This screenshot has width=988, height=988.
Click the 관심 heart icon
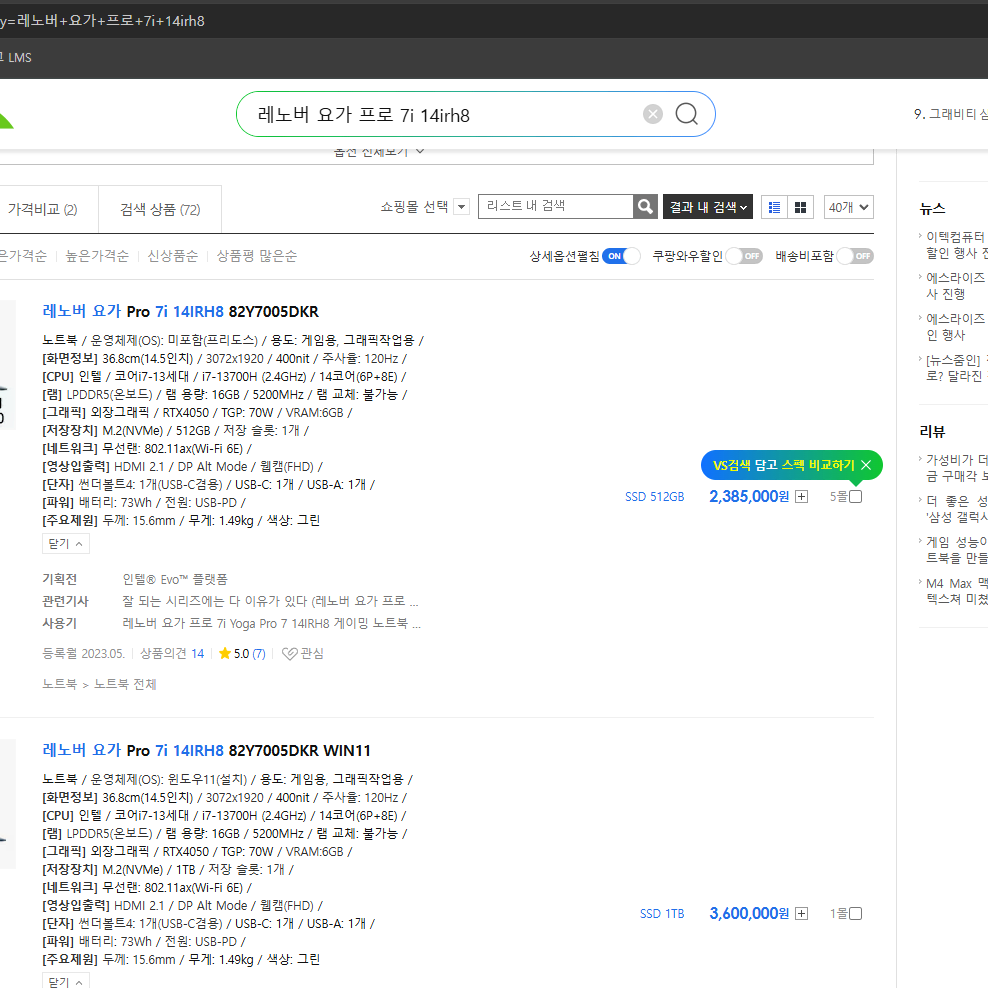(289, 654)
